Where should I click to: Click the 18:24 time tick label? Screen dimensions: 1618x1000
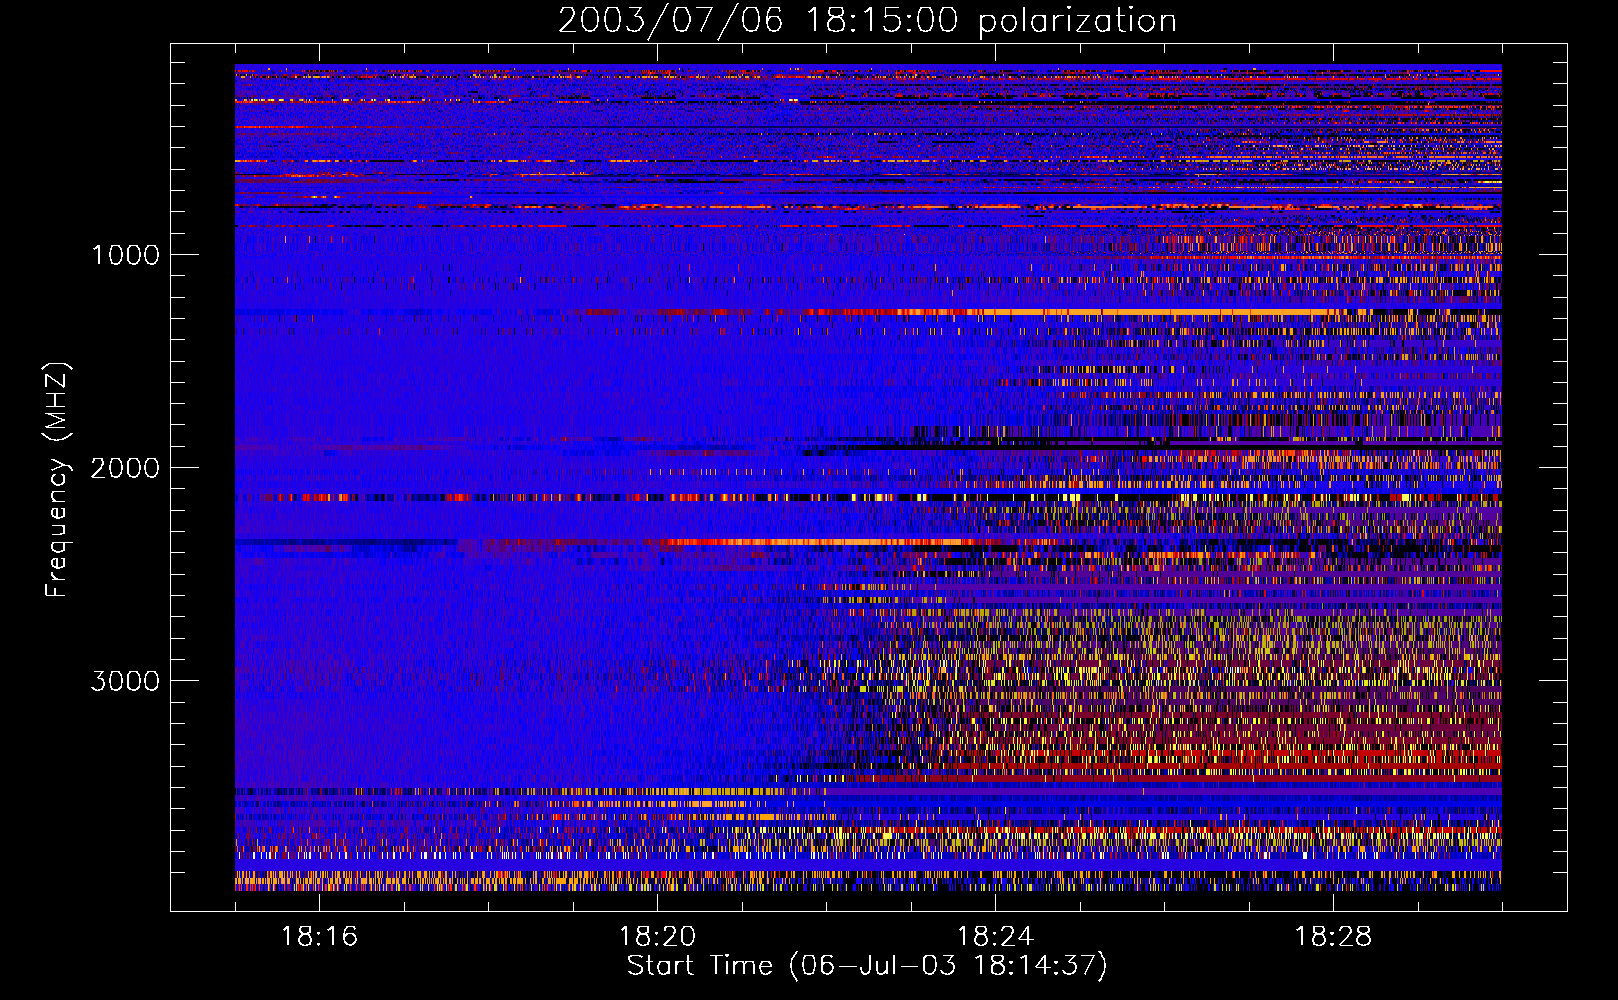(995, 937)
